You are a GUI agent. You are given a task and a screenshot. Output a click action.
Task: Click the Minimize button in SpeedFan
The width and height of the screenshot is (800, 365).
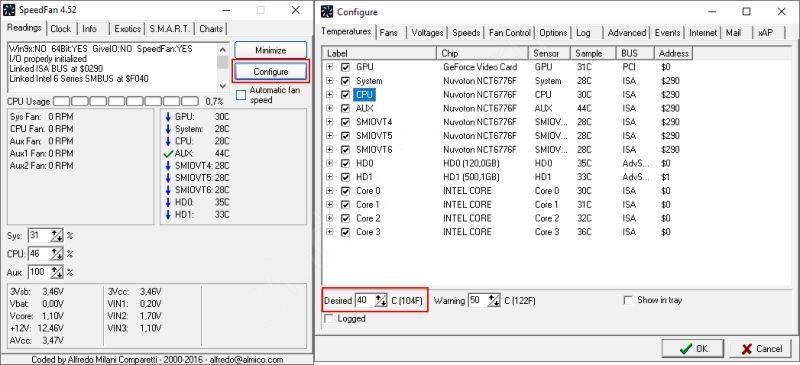270,51
